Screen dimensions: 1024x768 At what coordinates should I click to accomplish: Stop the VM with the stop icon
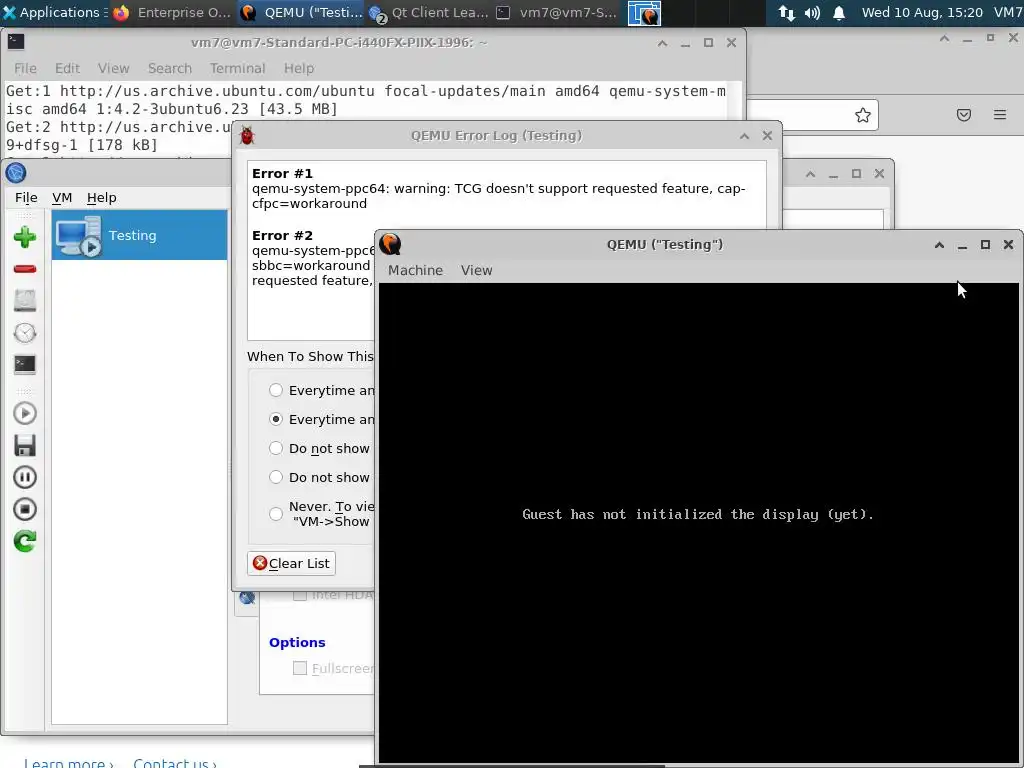(25, 509)
